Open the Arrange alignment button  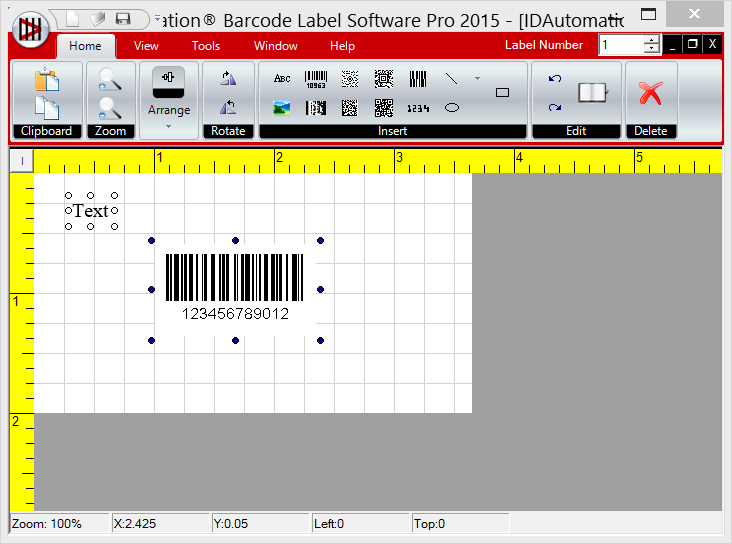click(x=169, y=82)
